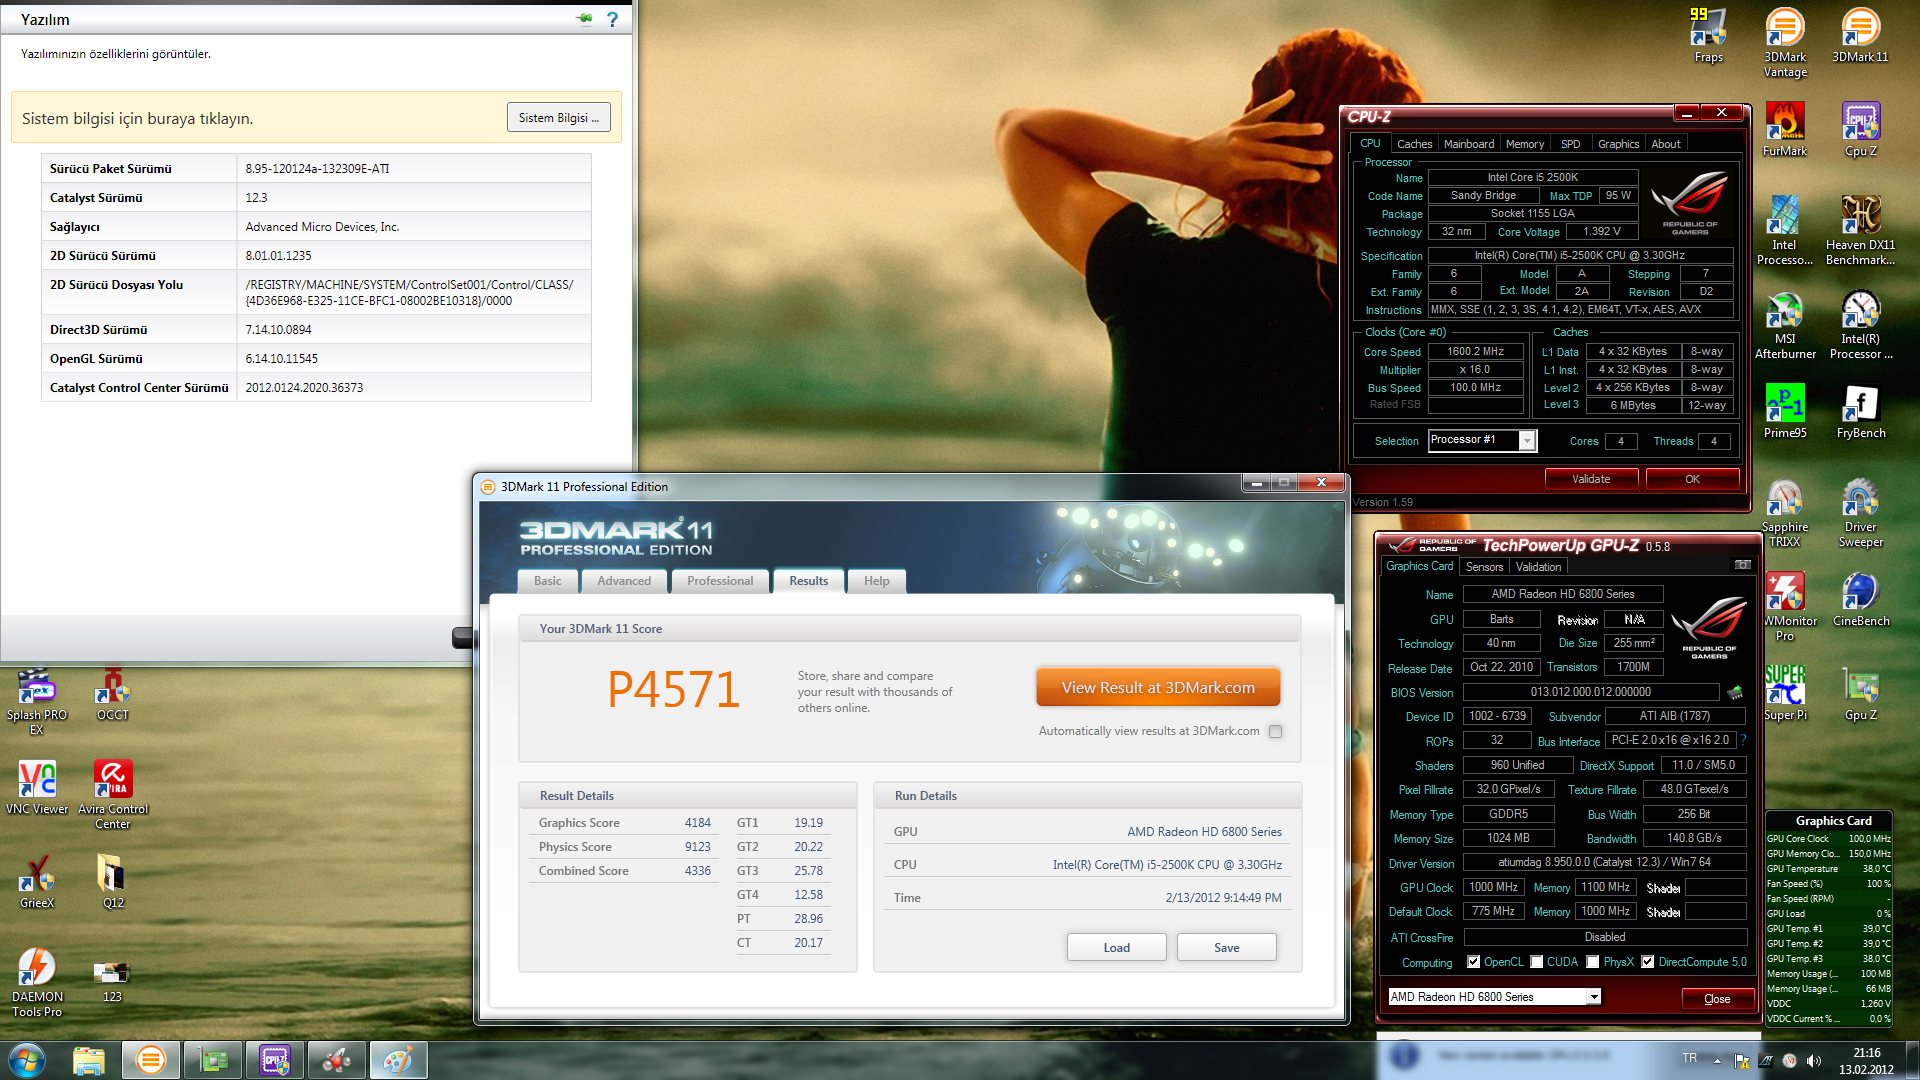Expand the Processor #1 selection dropdown in CPU-Z
This screenshot has height=1080, width=1920.
click(x=1527, y=441)
